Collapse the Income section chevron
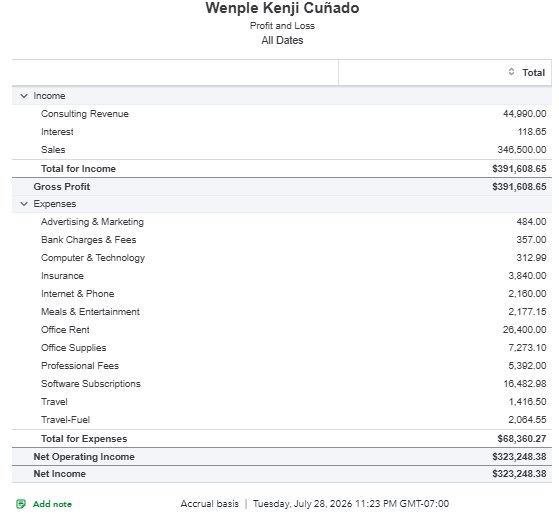Viewport: 559px width, 522px height. (x=24, y=96)
